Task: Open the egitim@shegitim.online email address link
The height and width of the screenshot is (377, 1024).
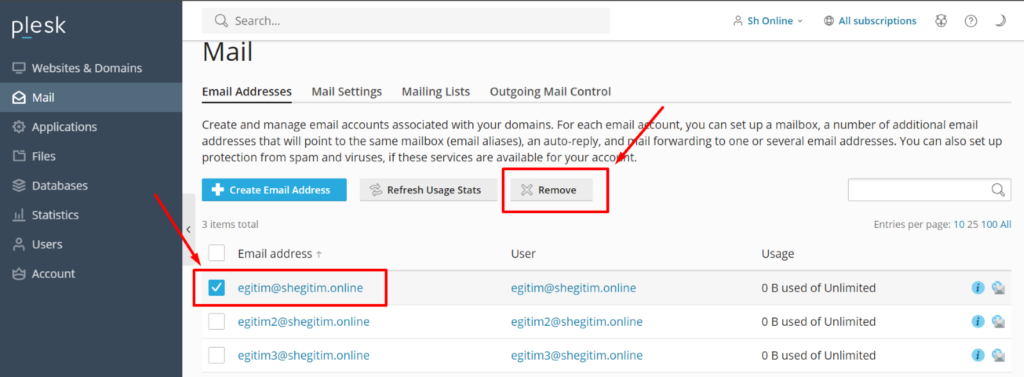Action: point(300,287)
